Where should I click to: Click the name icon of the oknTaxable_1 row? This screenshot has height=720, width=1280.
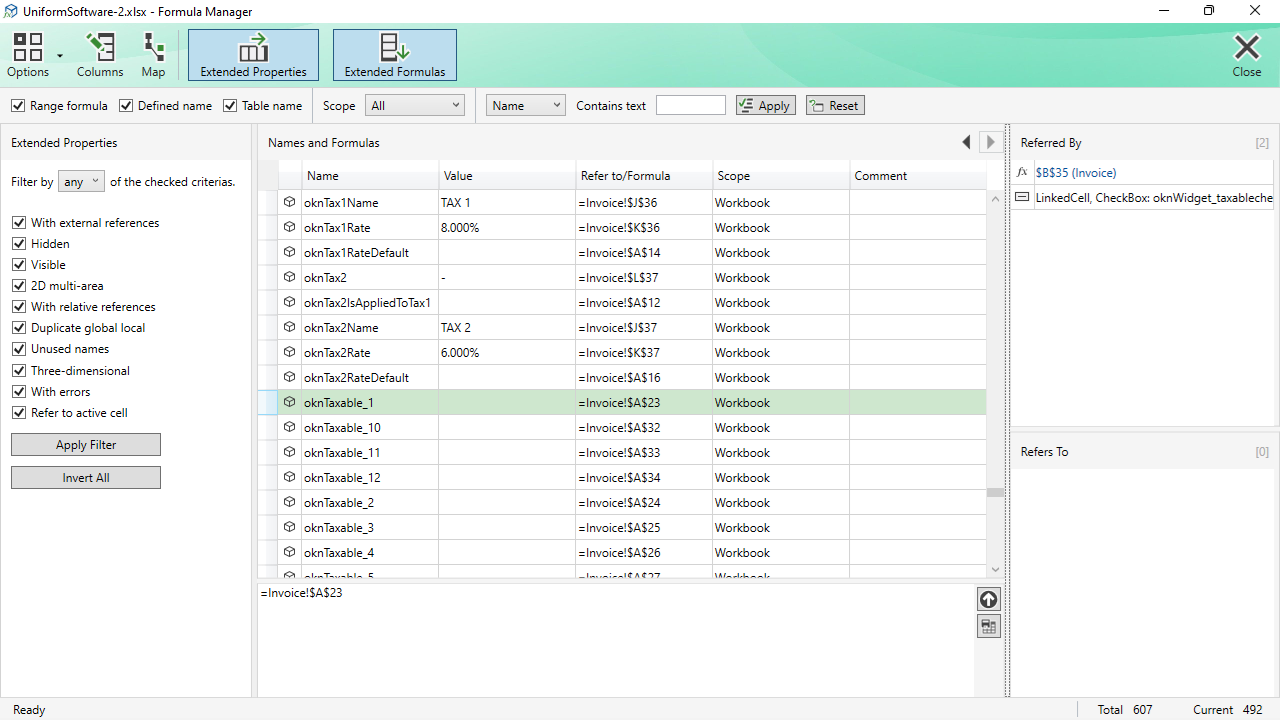click(289, 402)
